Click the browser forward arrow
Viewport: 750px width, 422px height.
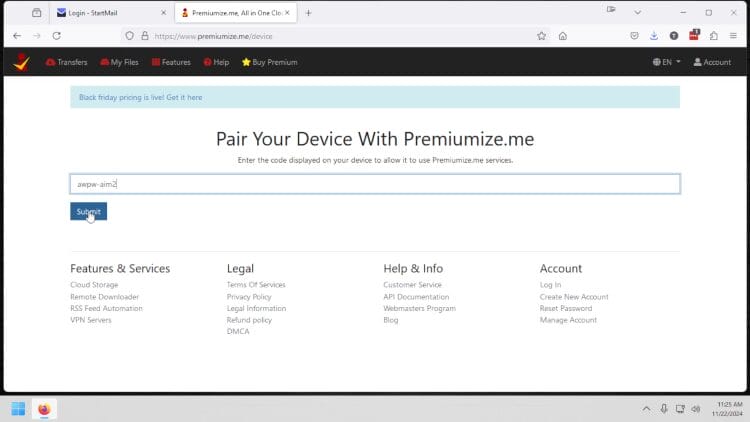click(37, 36)
